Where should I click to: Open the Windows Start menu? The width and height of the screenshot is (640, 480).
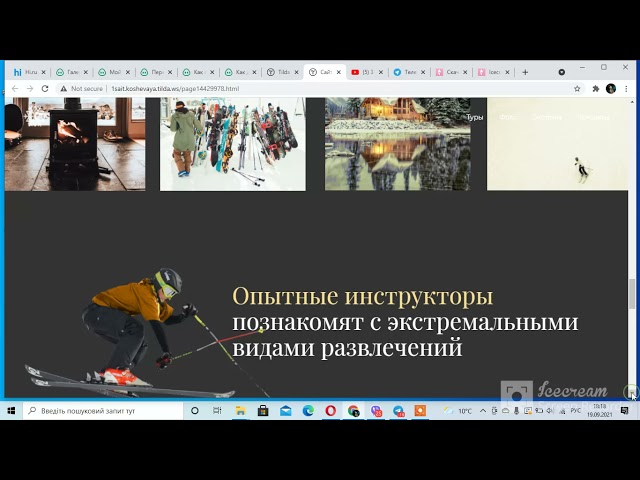click(x=11, y=411)
